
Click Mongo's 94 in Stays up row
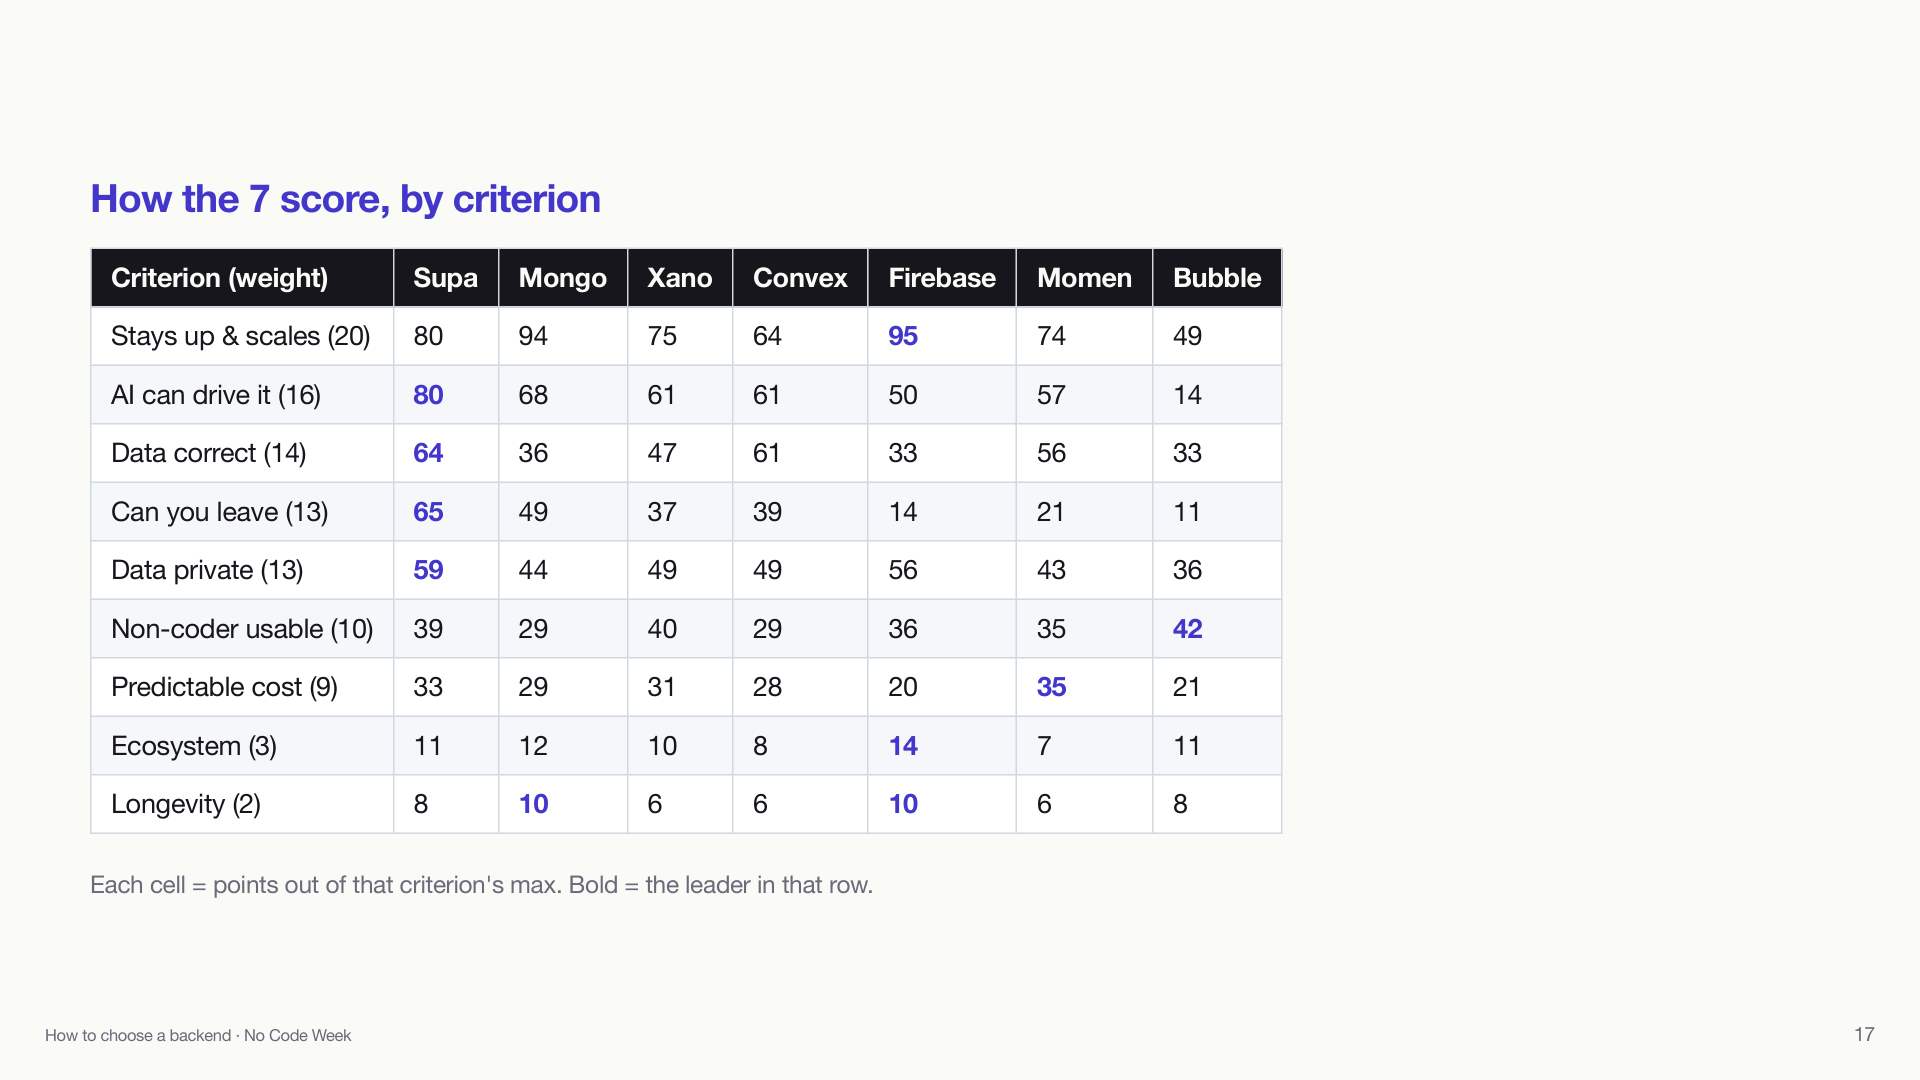(533, 336)
